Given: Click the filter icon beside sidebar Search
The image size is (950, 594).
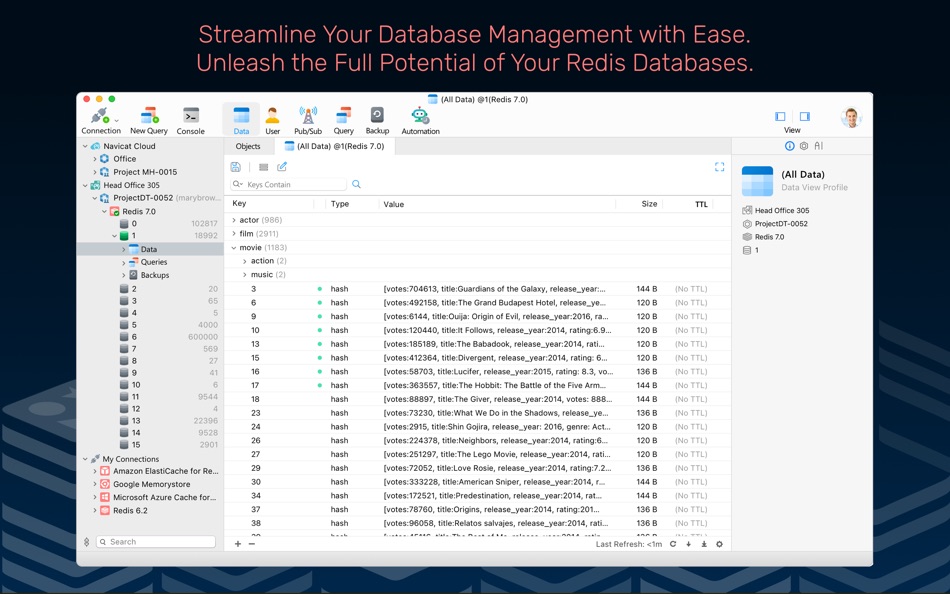Looking at the screenshot, I should tap(87, 542).
